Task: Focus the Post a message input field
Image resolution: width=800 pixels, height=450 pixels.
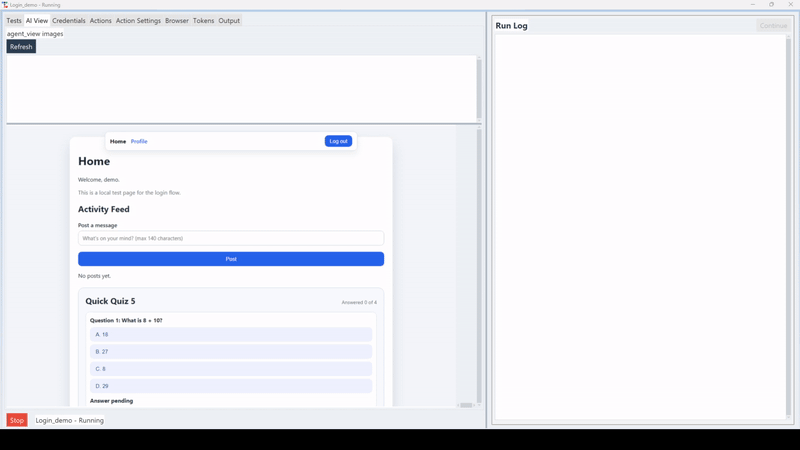Action: click(231, 238)
